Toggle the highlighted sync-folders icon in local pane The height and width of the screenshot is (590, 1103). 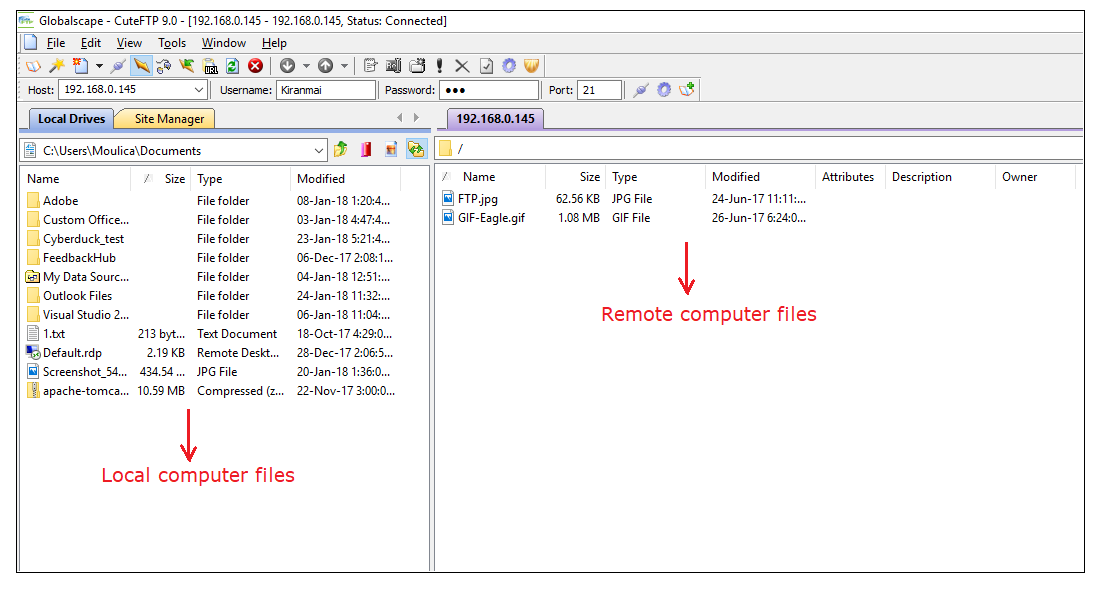point(416,149)
